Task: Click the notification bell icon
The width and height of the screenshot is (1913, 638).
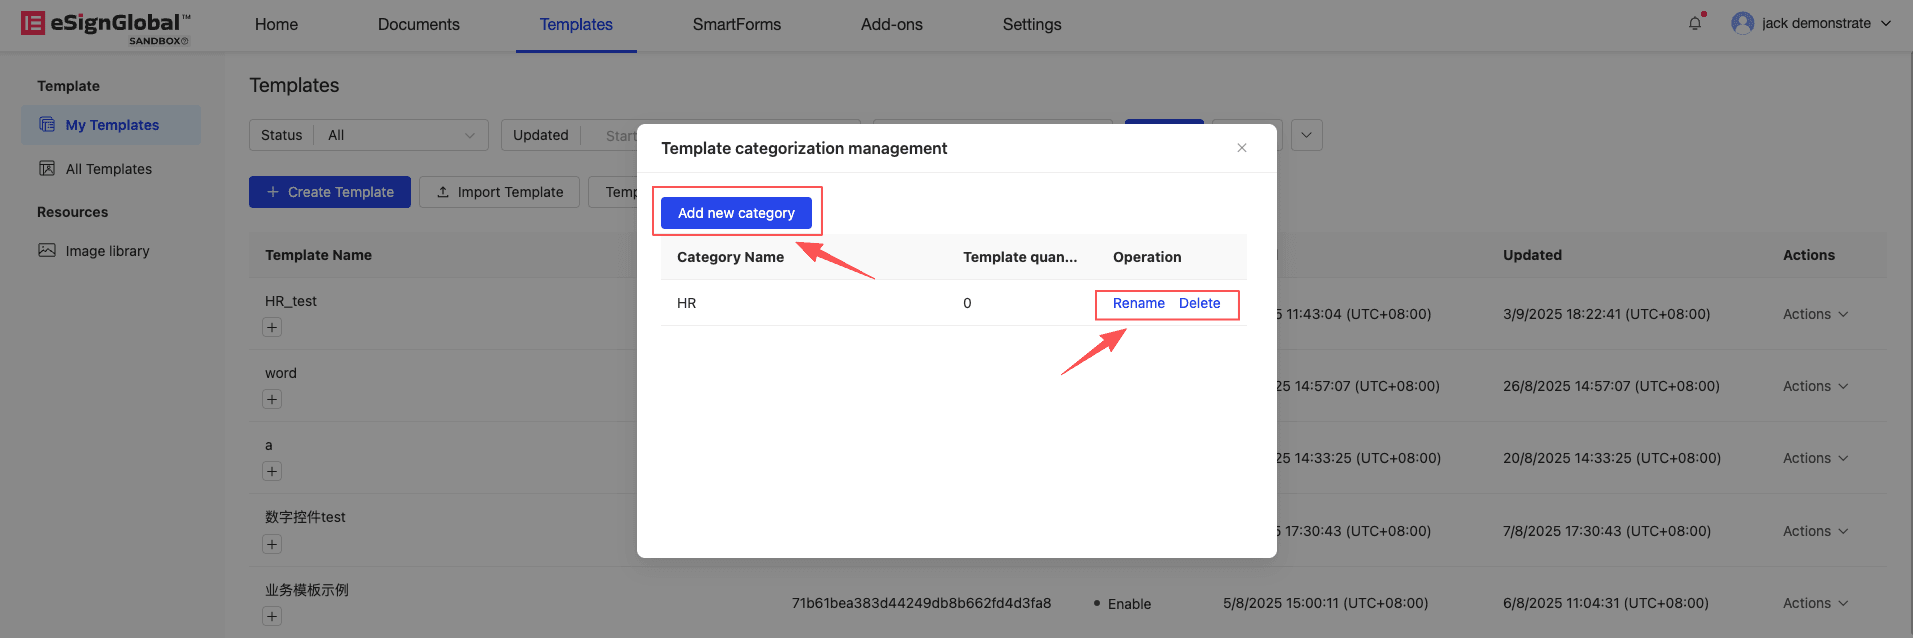Action: (x=1695, y=23)
